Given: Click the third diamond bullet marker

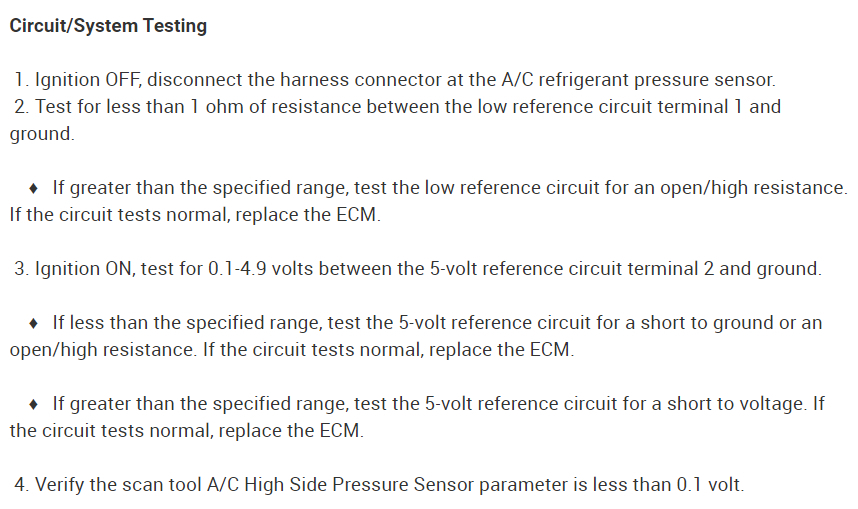Looking at the screenshot, I should click(35, 404).
